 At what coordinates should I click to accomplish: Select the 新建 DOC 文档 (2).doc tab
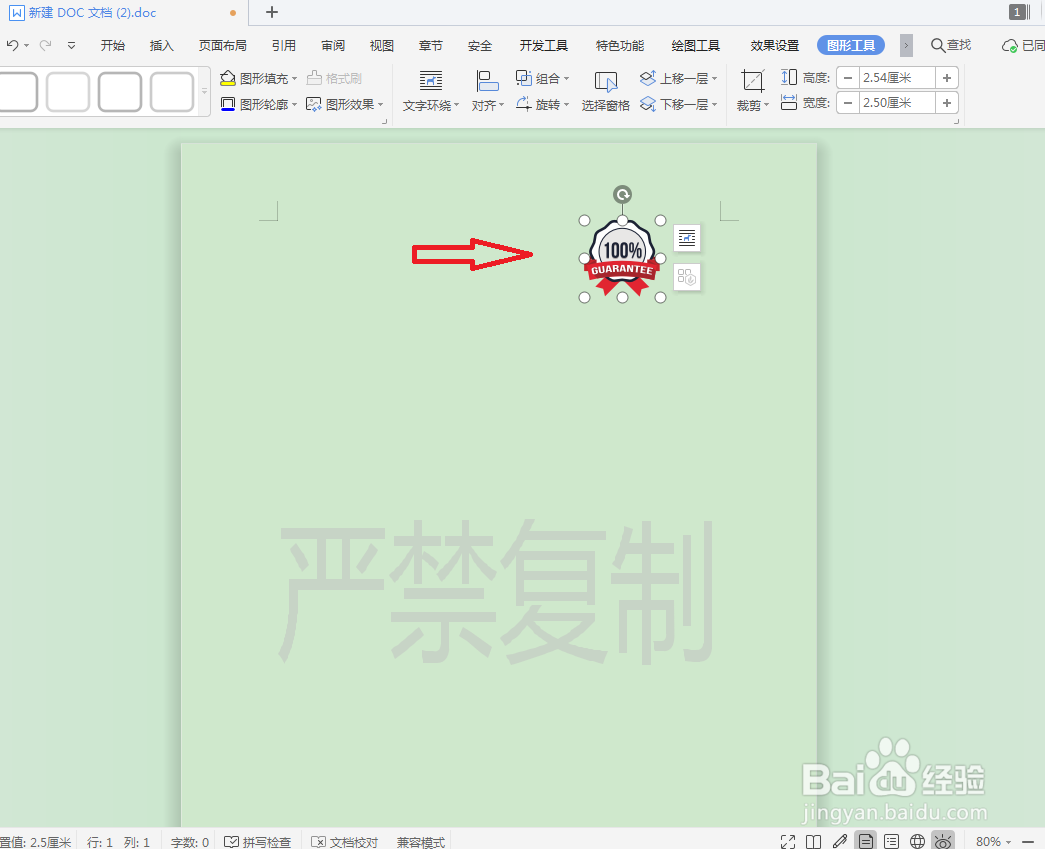(92, 13)
